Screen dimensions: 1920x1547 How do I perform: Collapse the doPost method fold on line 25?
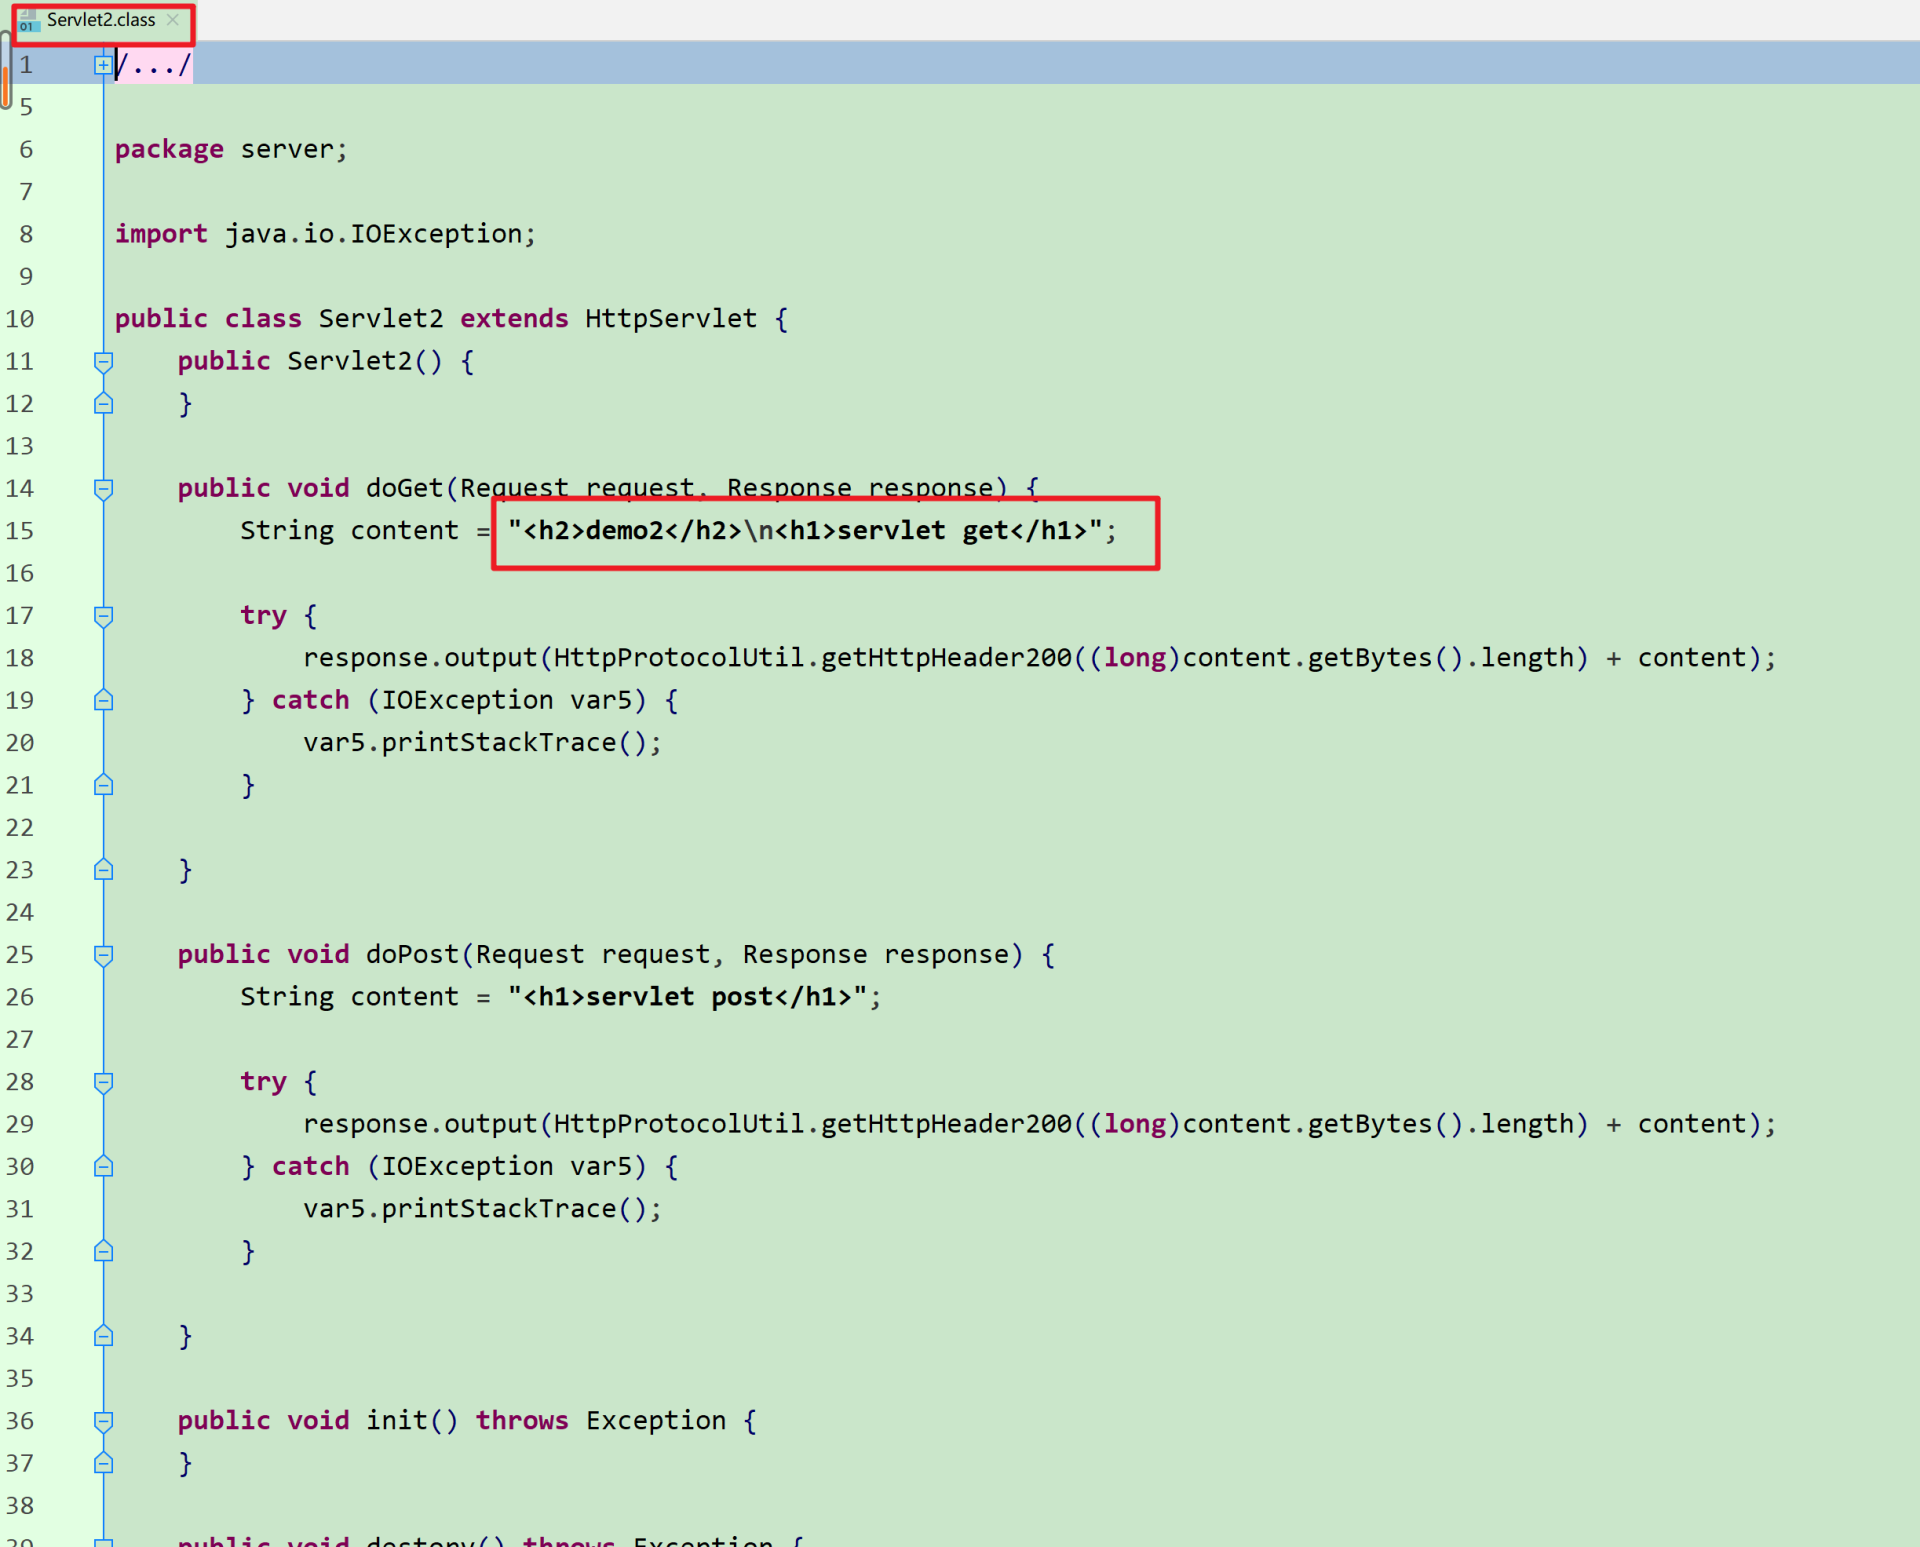tap(103, 954)
